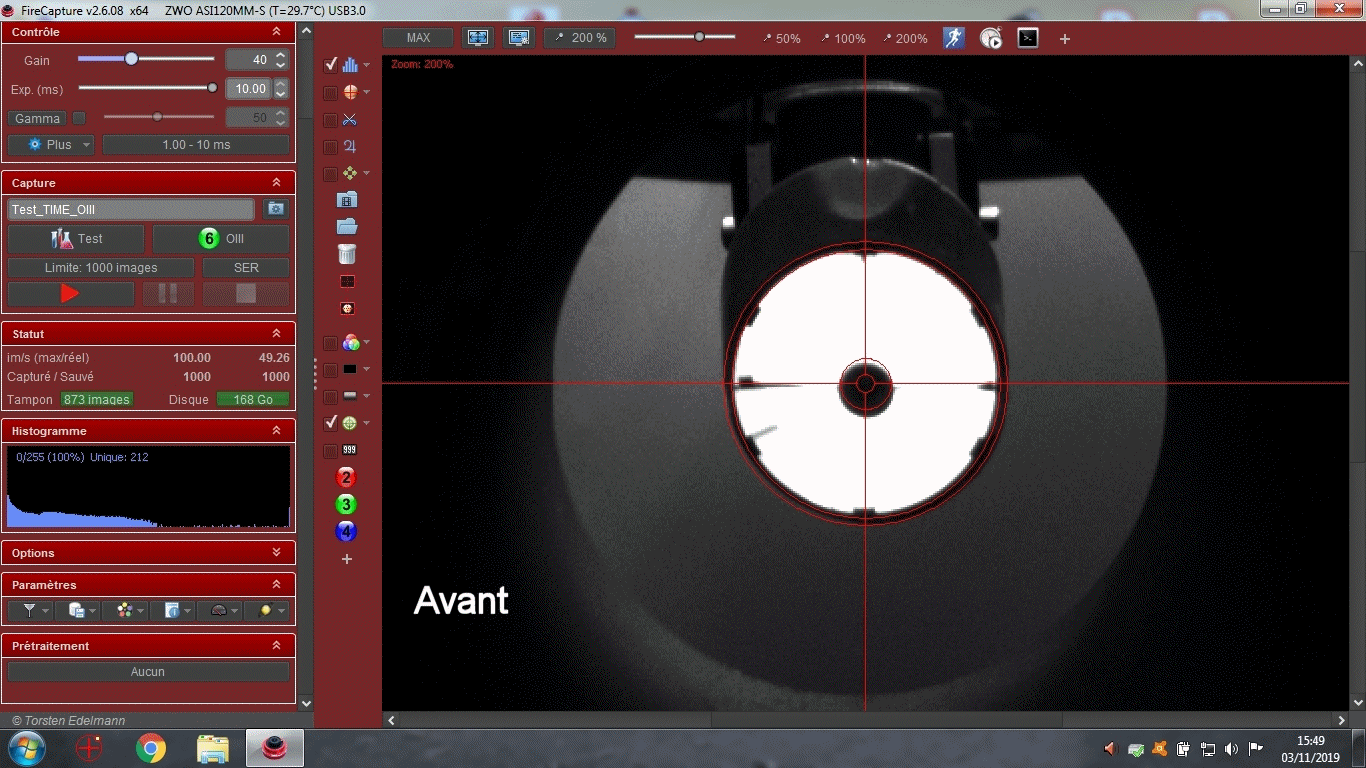Screen dimensions: 1366x768
Task: Click the SER format button
Action: 246,268
